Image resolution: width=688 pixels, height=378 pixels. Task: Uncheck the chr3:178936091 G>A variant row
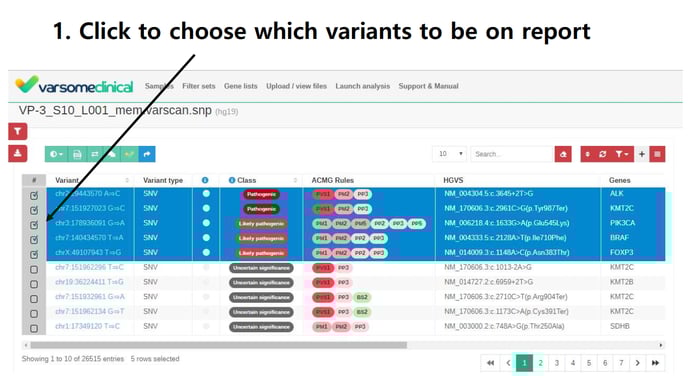click(34, 225)
